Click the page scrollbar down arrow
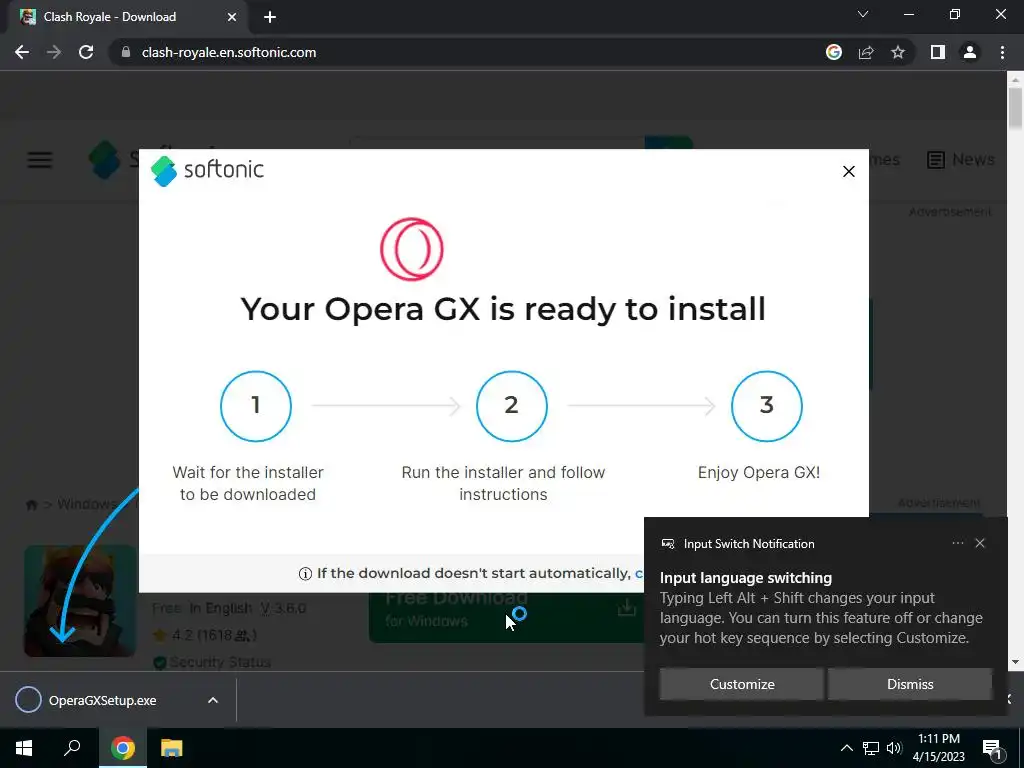Viewport: 1024px width, 768px height. (1015, 662)
